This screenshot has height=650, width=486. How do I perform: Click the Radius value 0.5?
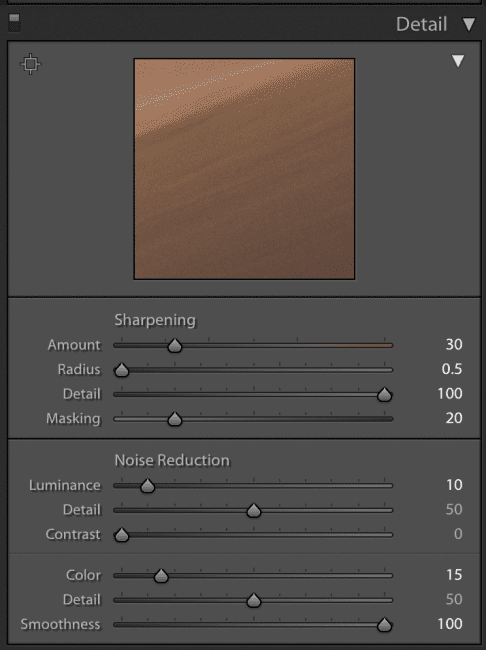[452, 369]
